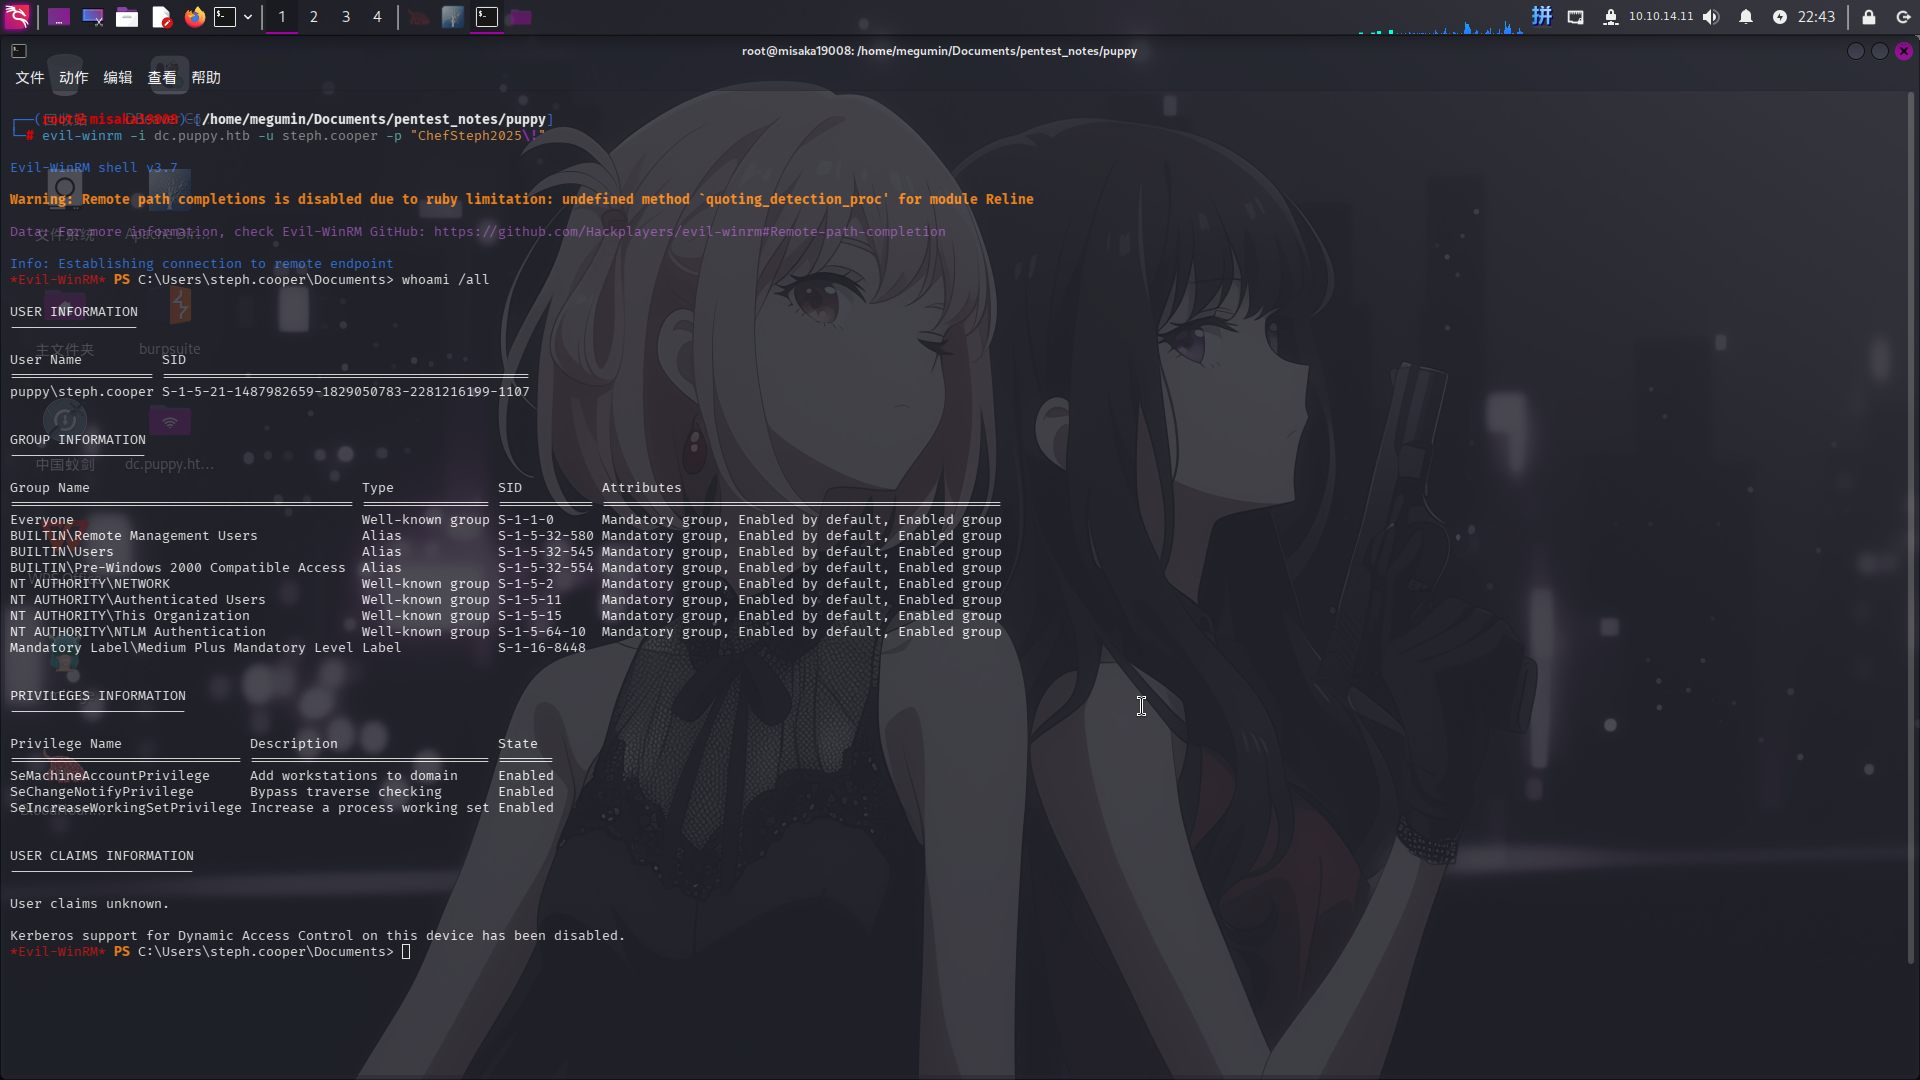Viewport: 1920px width, 1080px height.
Task: Open the notifications bell
Action: click(1746, 17)
